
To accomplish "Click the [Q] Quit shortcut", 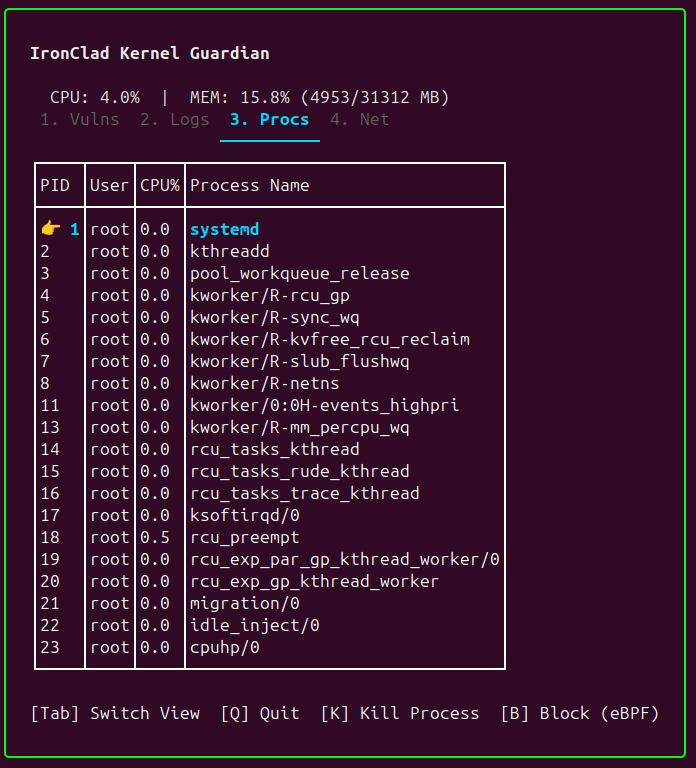I will pyautogui.click(x=260, y=713).
